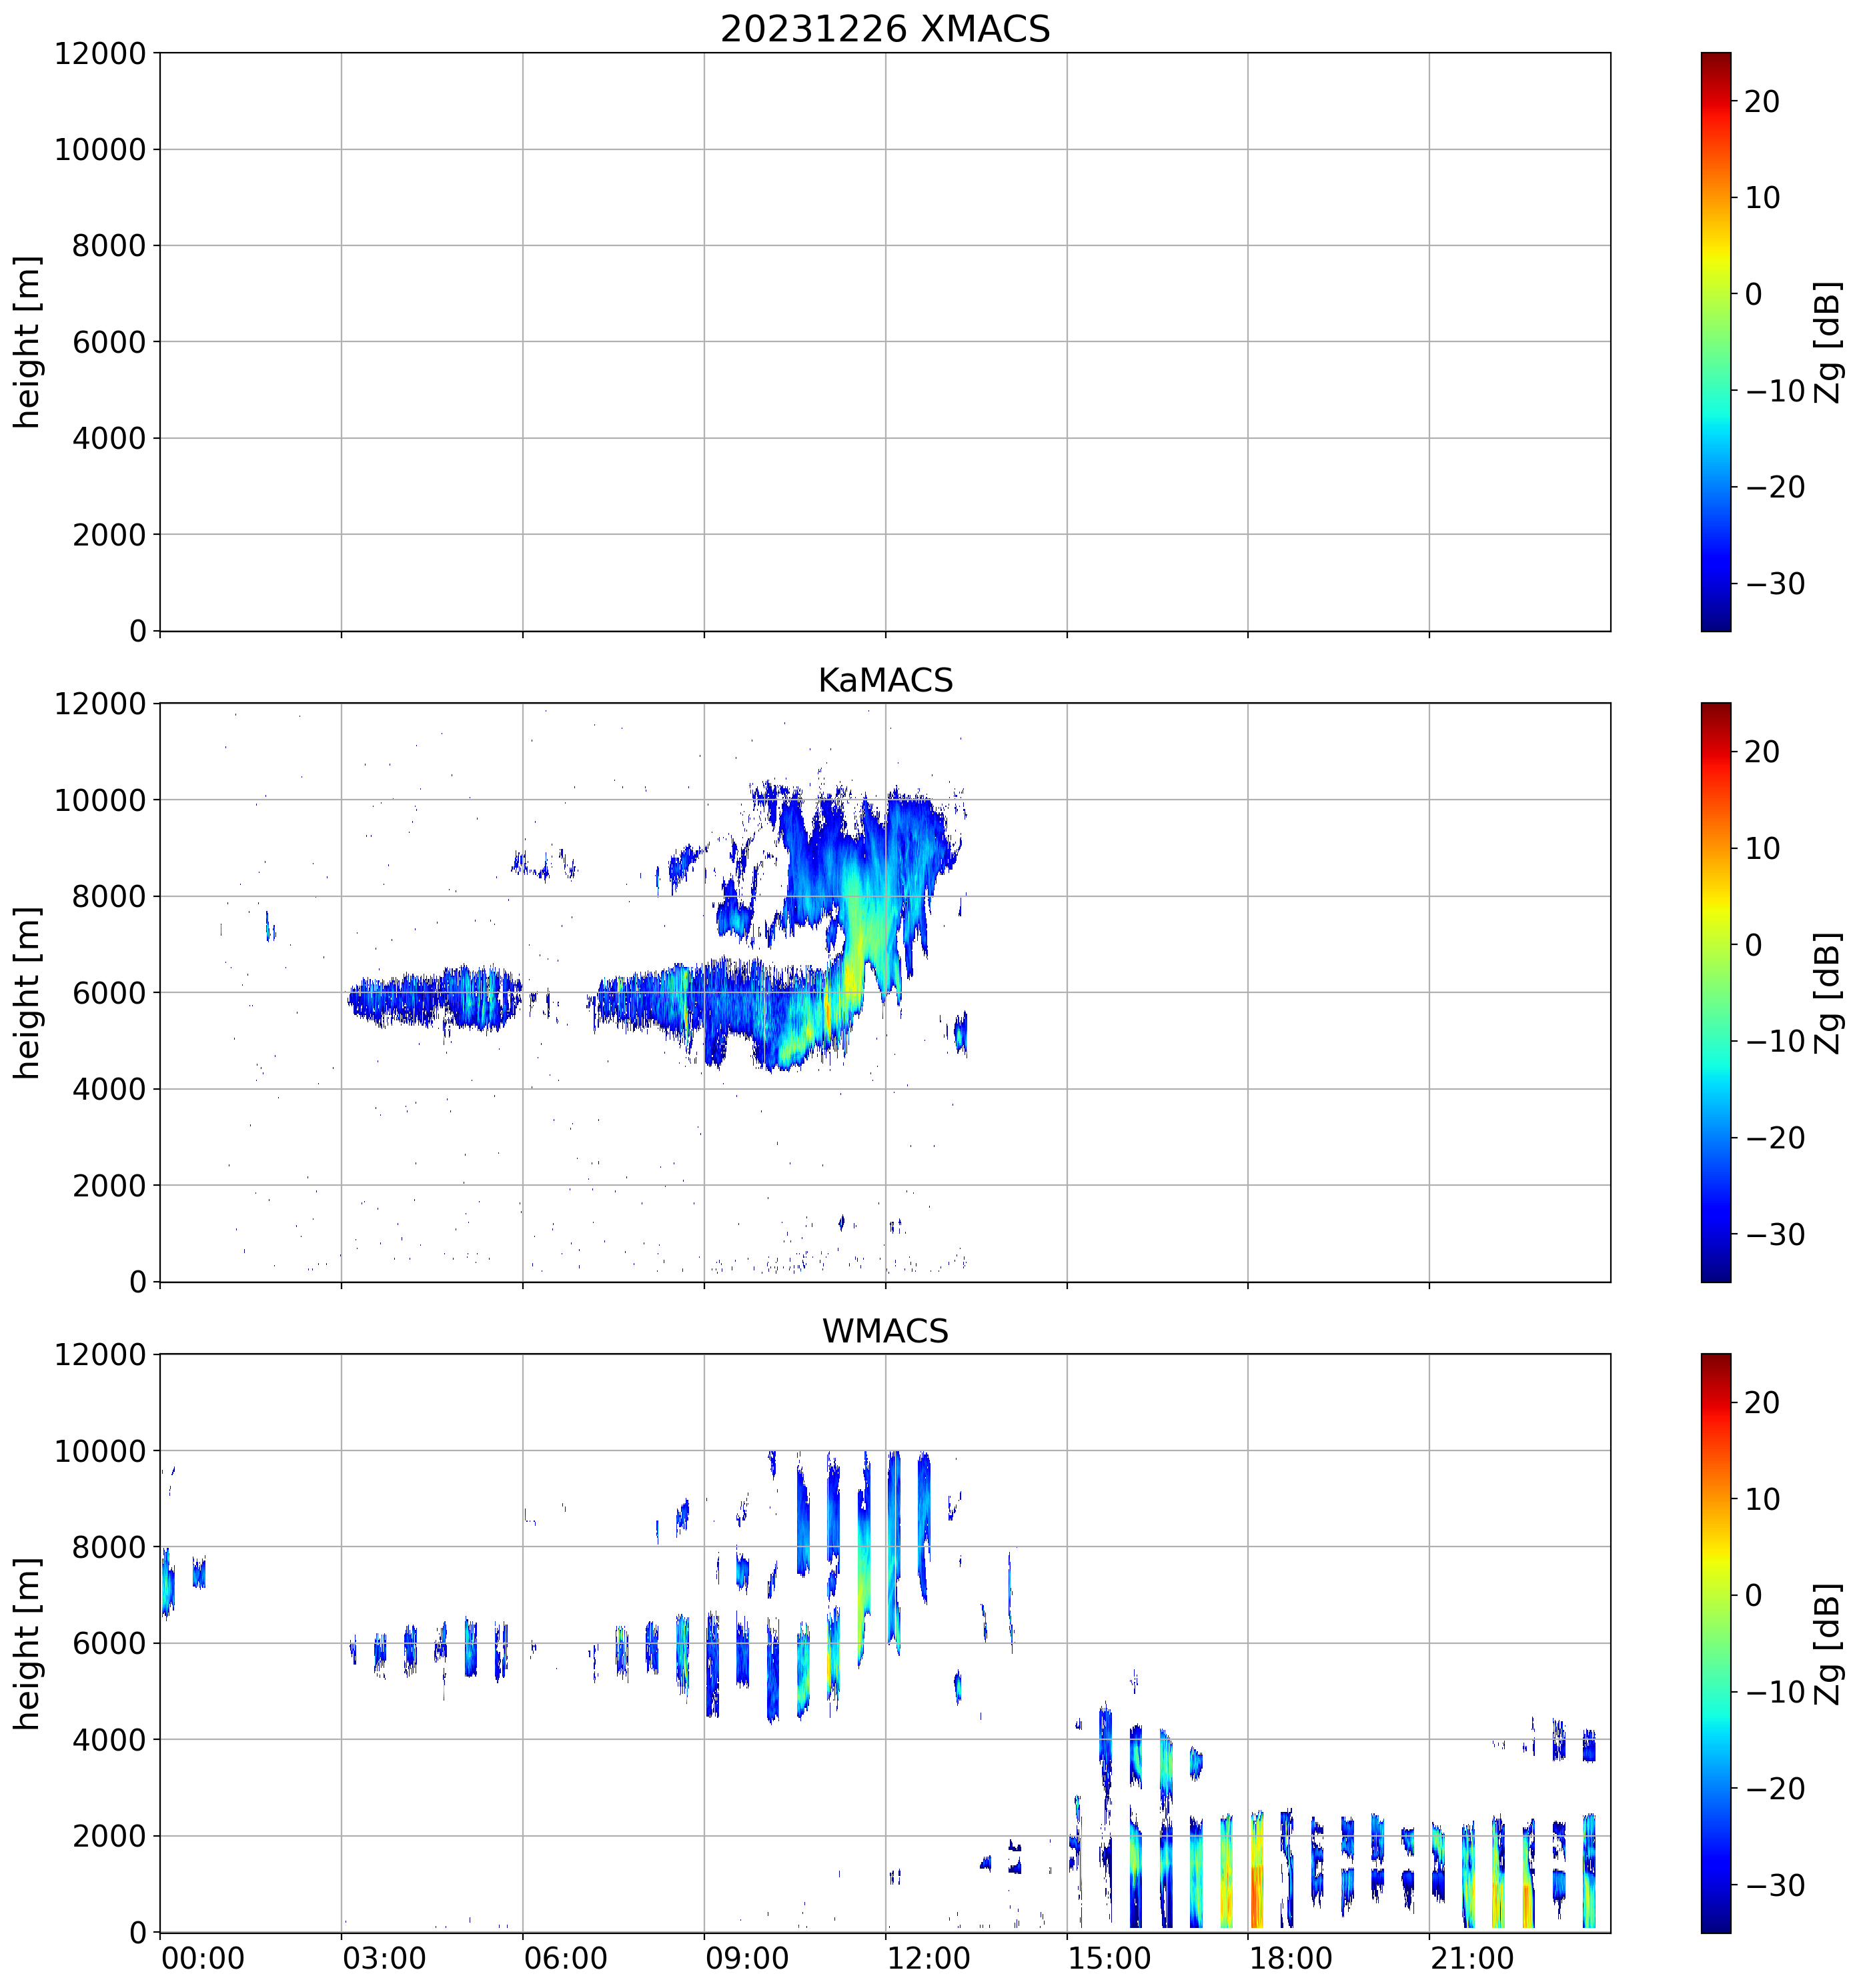Click the 03:00 time axis label
1859x1988 pixels.
pos(384,1958)
